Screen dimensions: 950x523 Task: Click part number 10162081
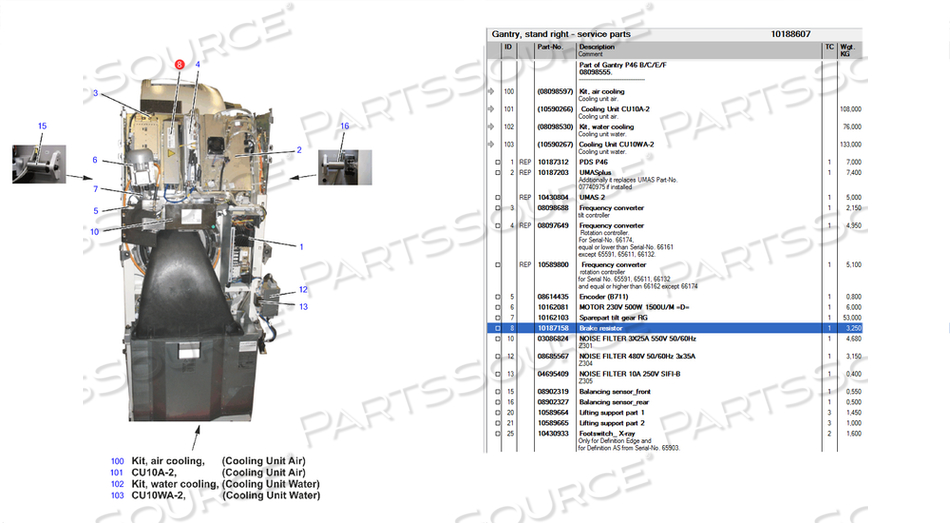[x=553, y=307]
